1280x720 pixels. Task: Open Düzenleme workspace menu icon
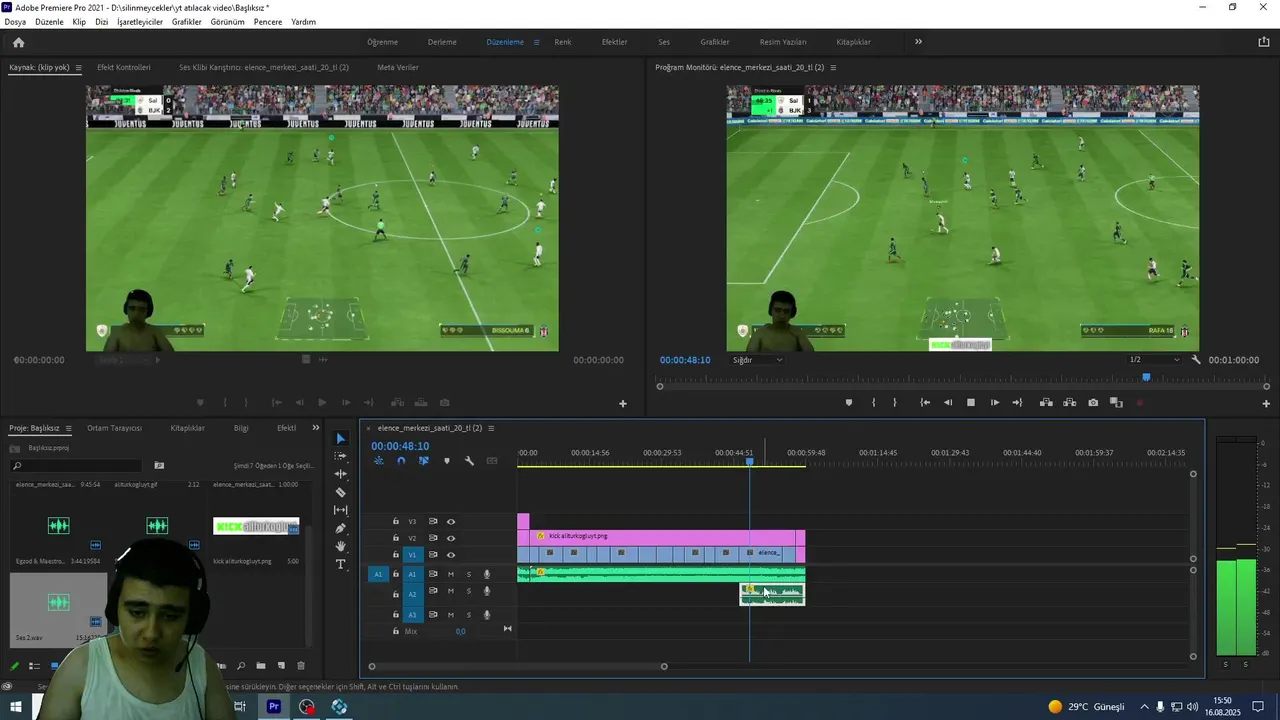(536, 42)
